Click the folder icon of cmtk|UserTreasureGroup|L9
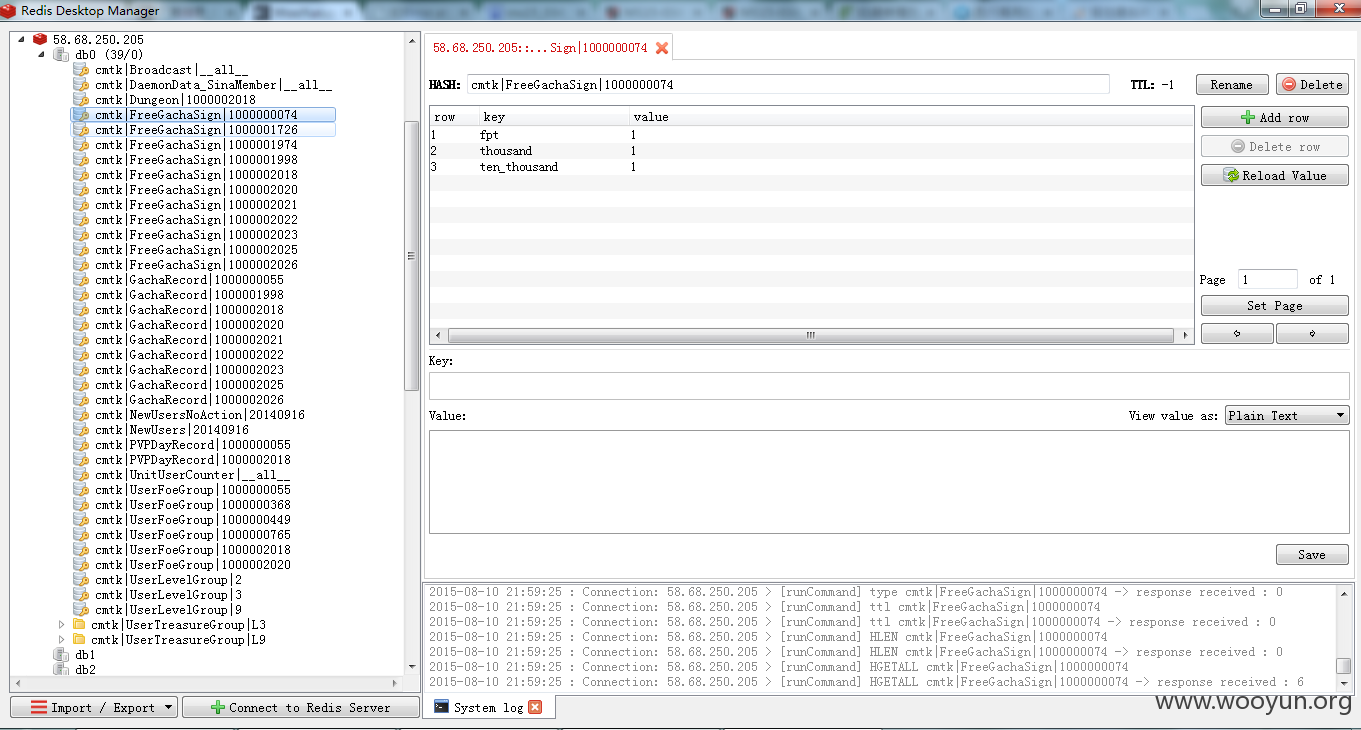This screenshot has height=730, width=1361. [x=79, y=639]
